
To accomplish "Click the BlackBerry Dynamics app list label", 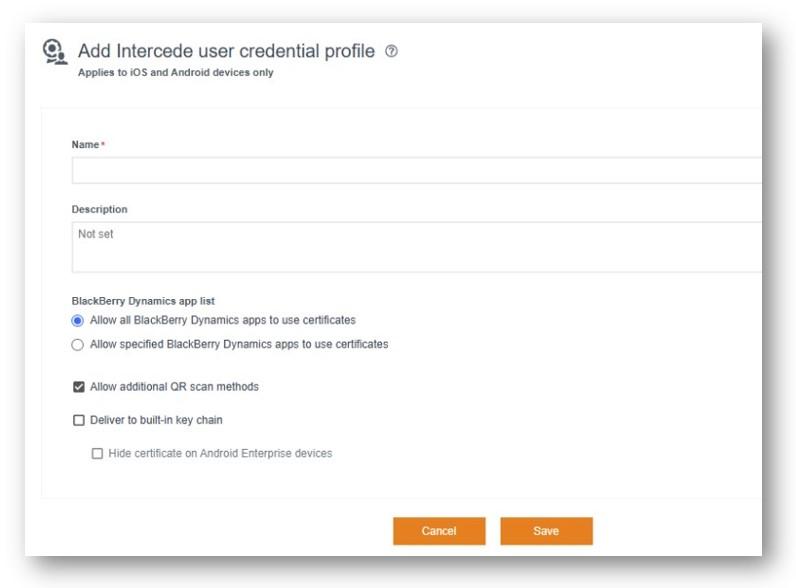I will coord(143,301).
